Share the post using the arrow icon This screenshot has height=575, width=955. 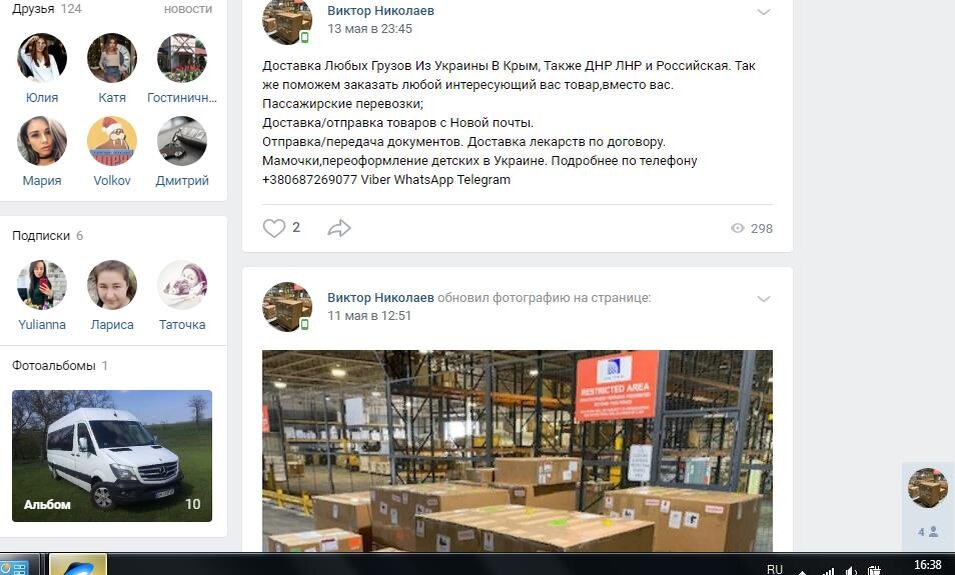(339, 228)
